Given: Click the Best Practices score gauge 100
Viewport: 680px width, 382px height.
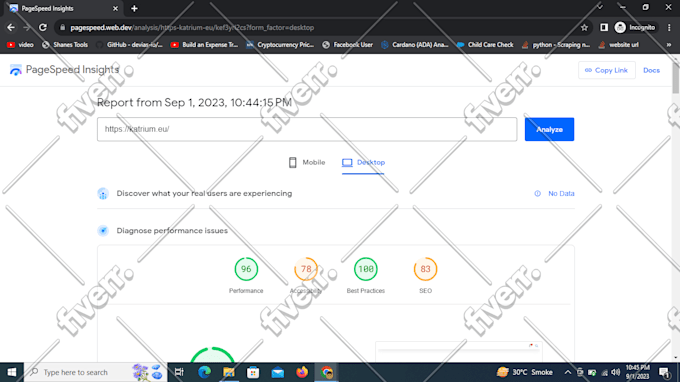Looking at the screenshot, I should (x=366, y=269).
